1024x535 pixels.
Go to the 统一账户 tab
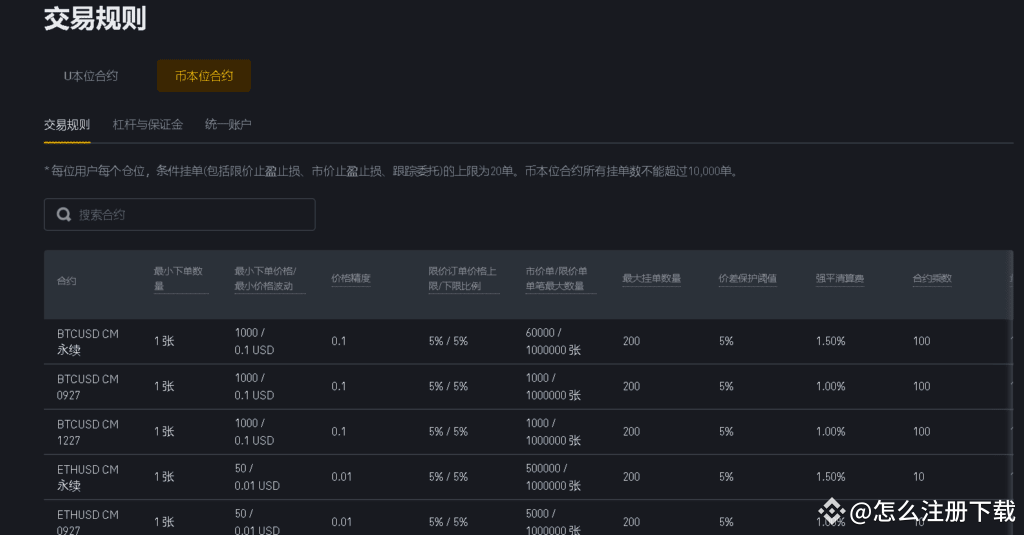tap(228, 125)
